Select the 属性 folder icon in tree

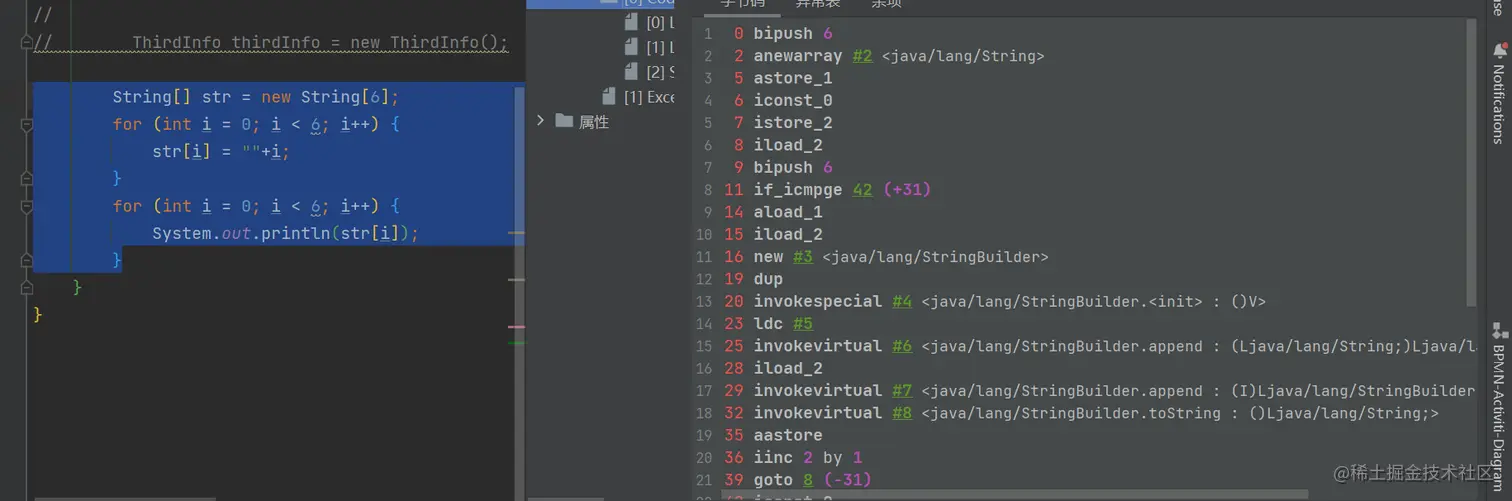coord(564,121)
